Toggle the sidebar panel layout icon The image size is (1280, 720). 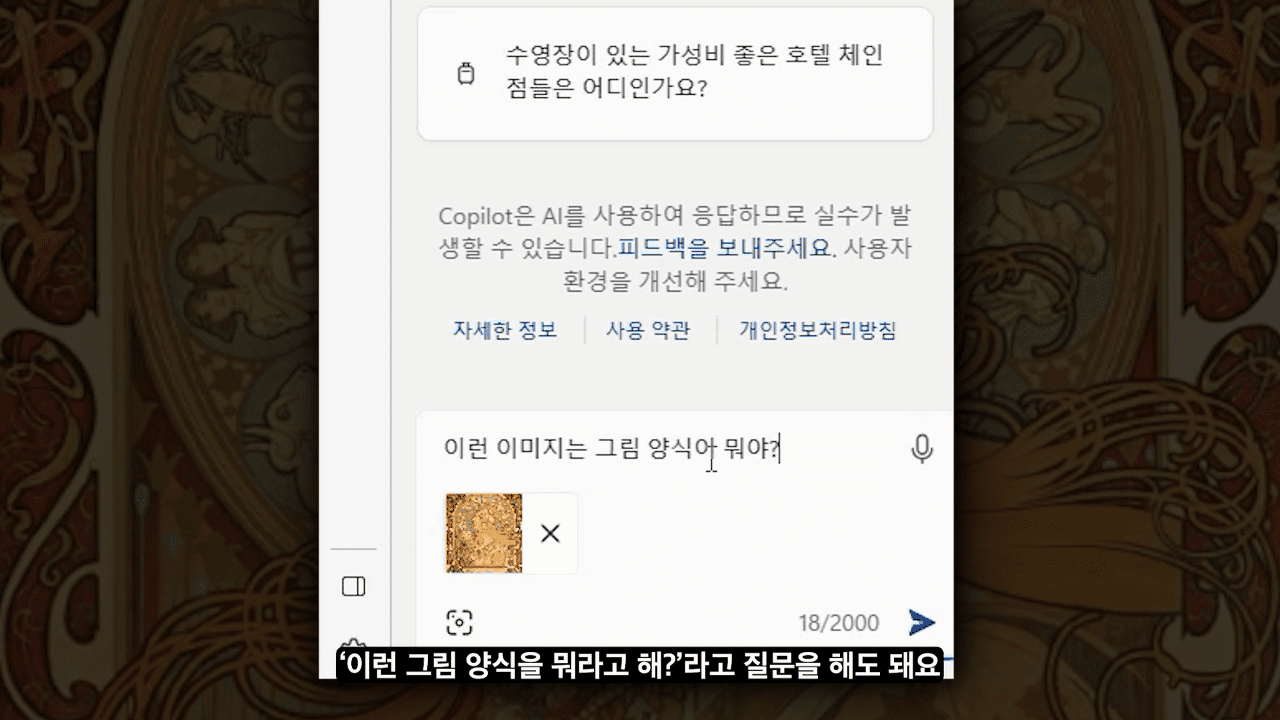coord(353,586)
